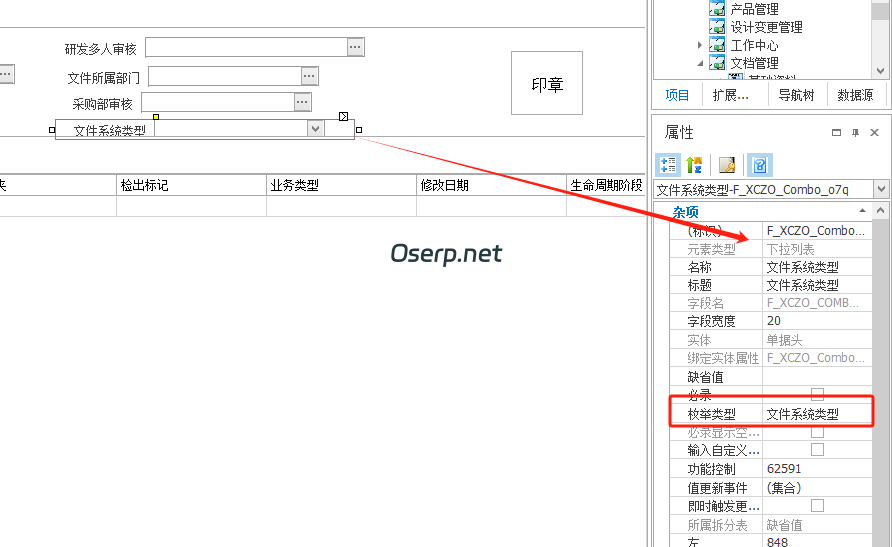Select the 元素类型 property row
The image size is (892, 547).
[771, 249]
